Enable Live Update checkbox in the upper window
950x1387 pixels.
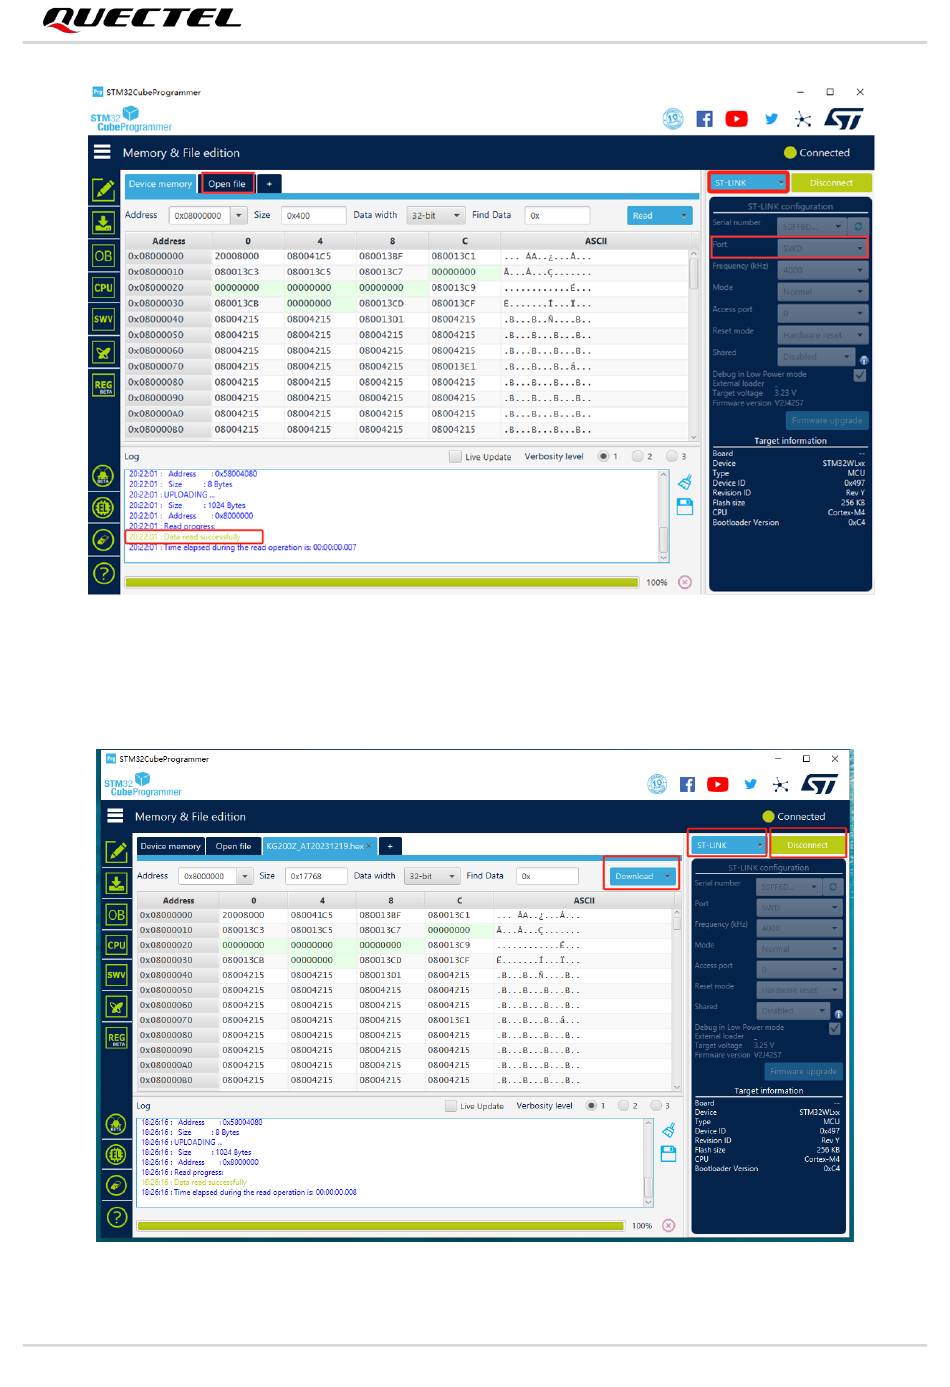457,457
